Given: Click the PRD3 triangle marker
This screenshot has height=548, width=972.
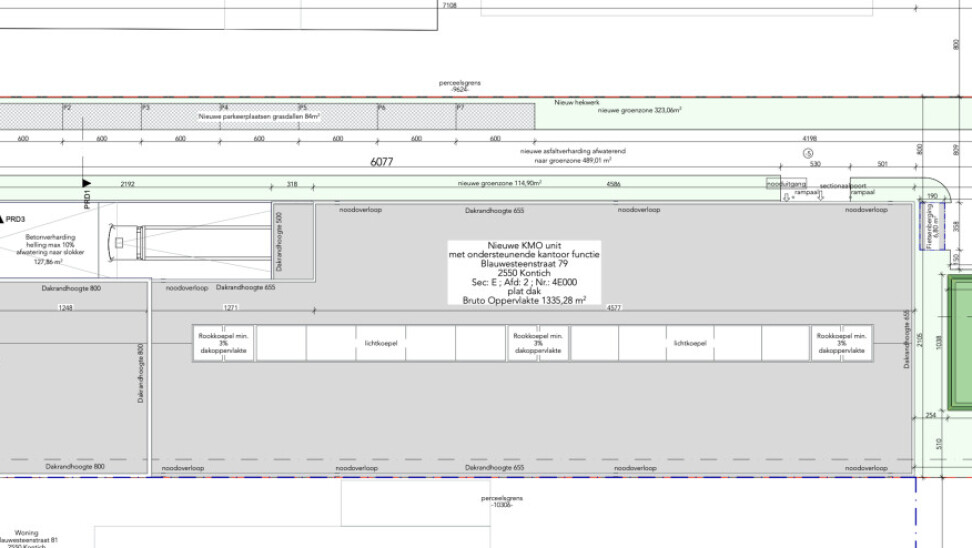Looking at the screenshot, I should pyautogui.click(x=4, y=218).
